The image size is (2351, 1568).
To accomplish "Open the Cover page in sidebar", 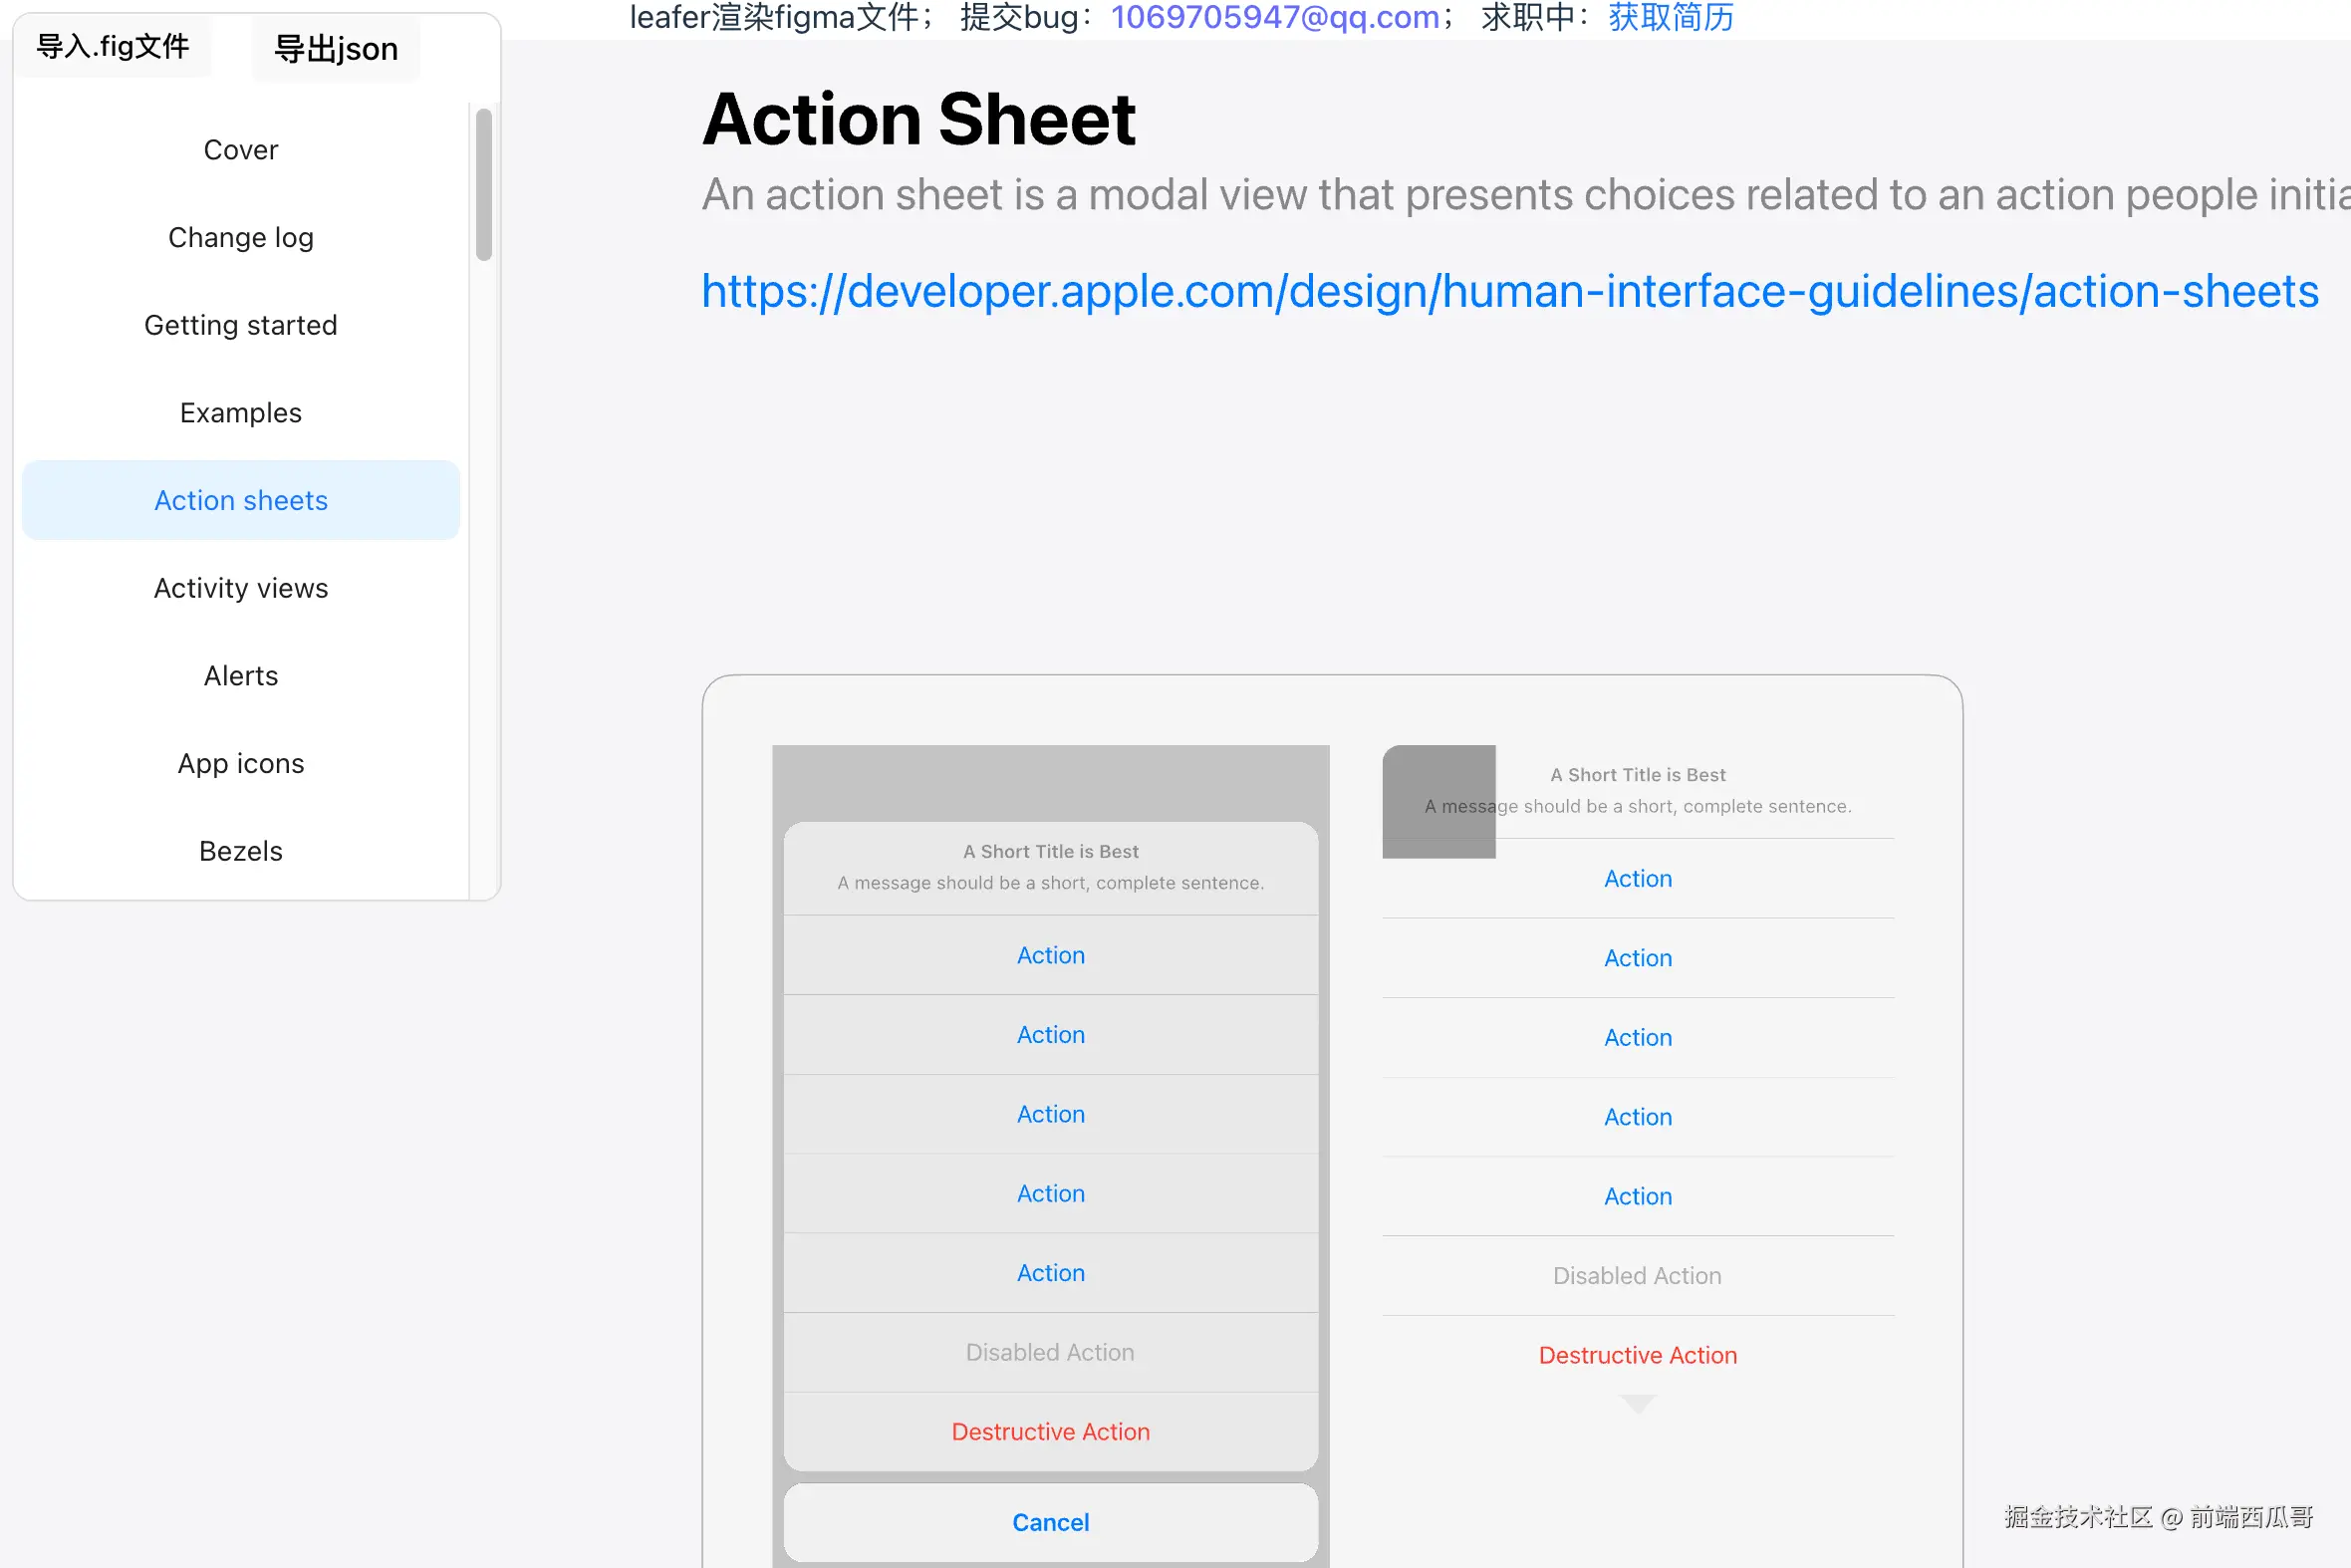I will coord(240,150).
